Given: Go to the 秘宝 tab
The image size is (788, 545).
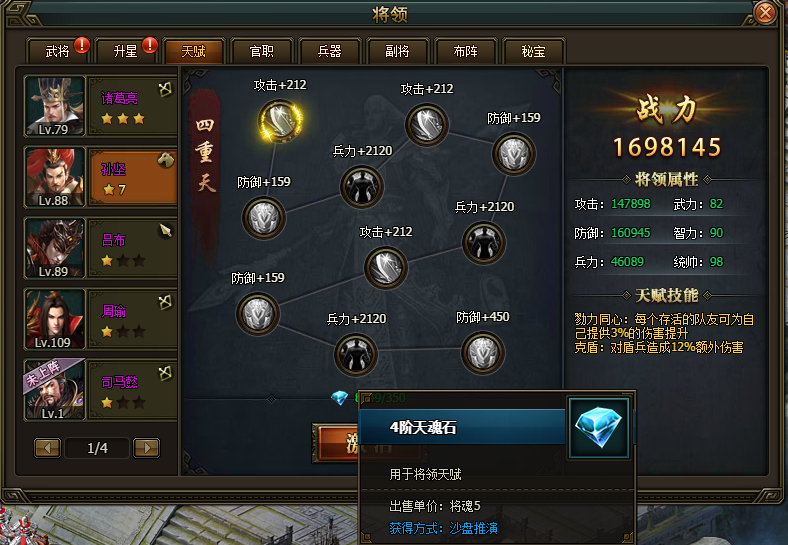Looking at the screenshot, I should pos(533,51).
